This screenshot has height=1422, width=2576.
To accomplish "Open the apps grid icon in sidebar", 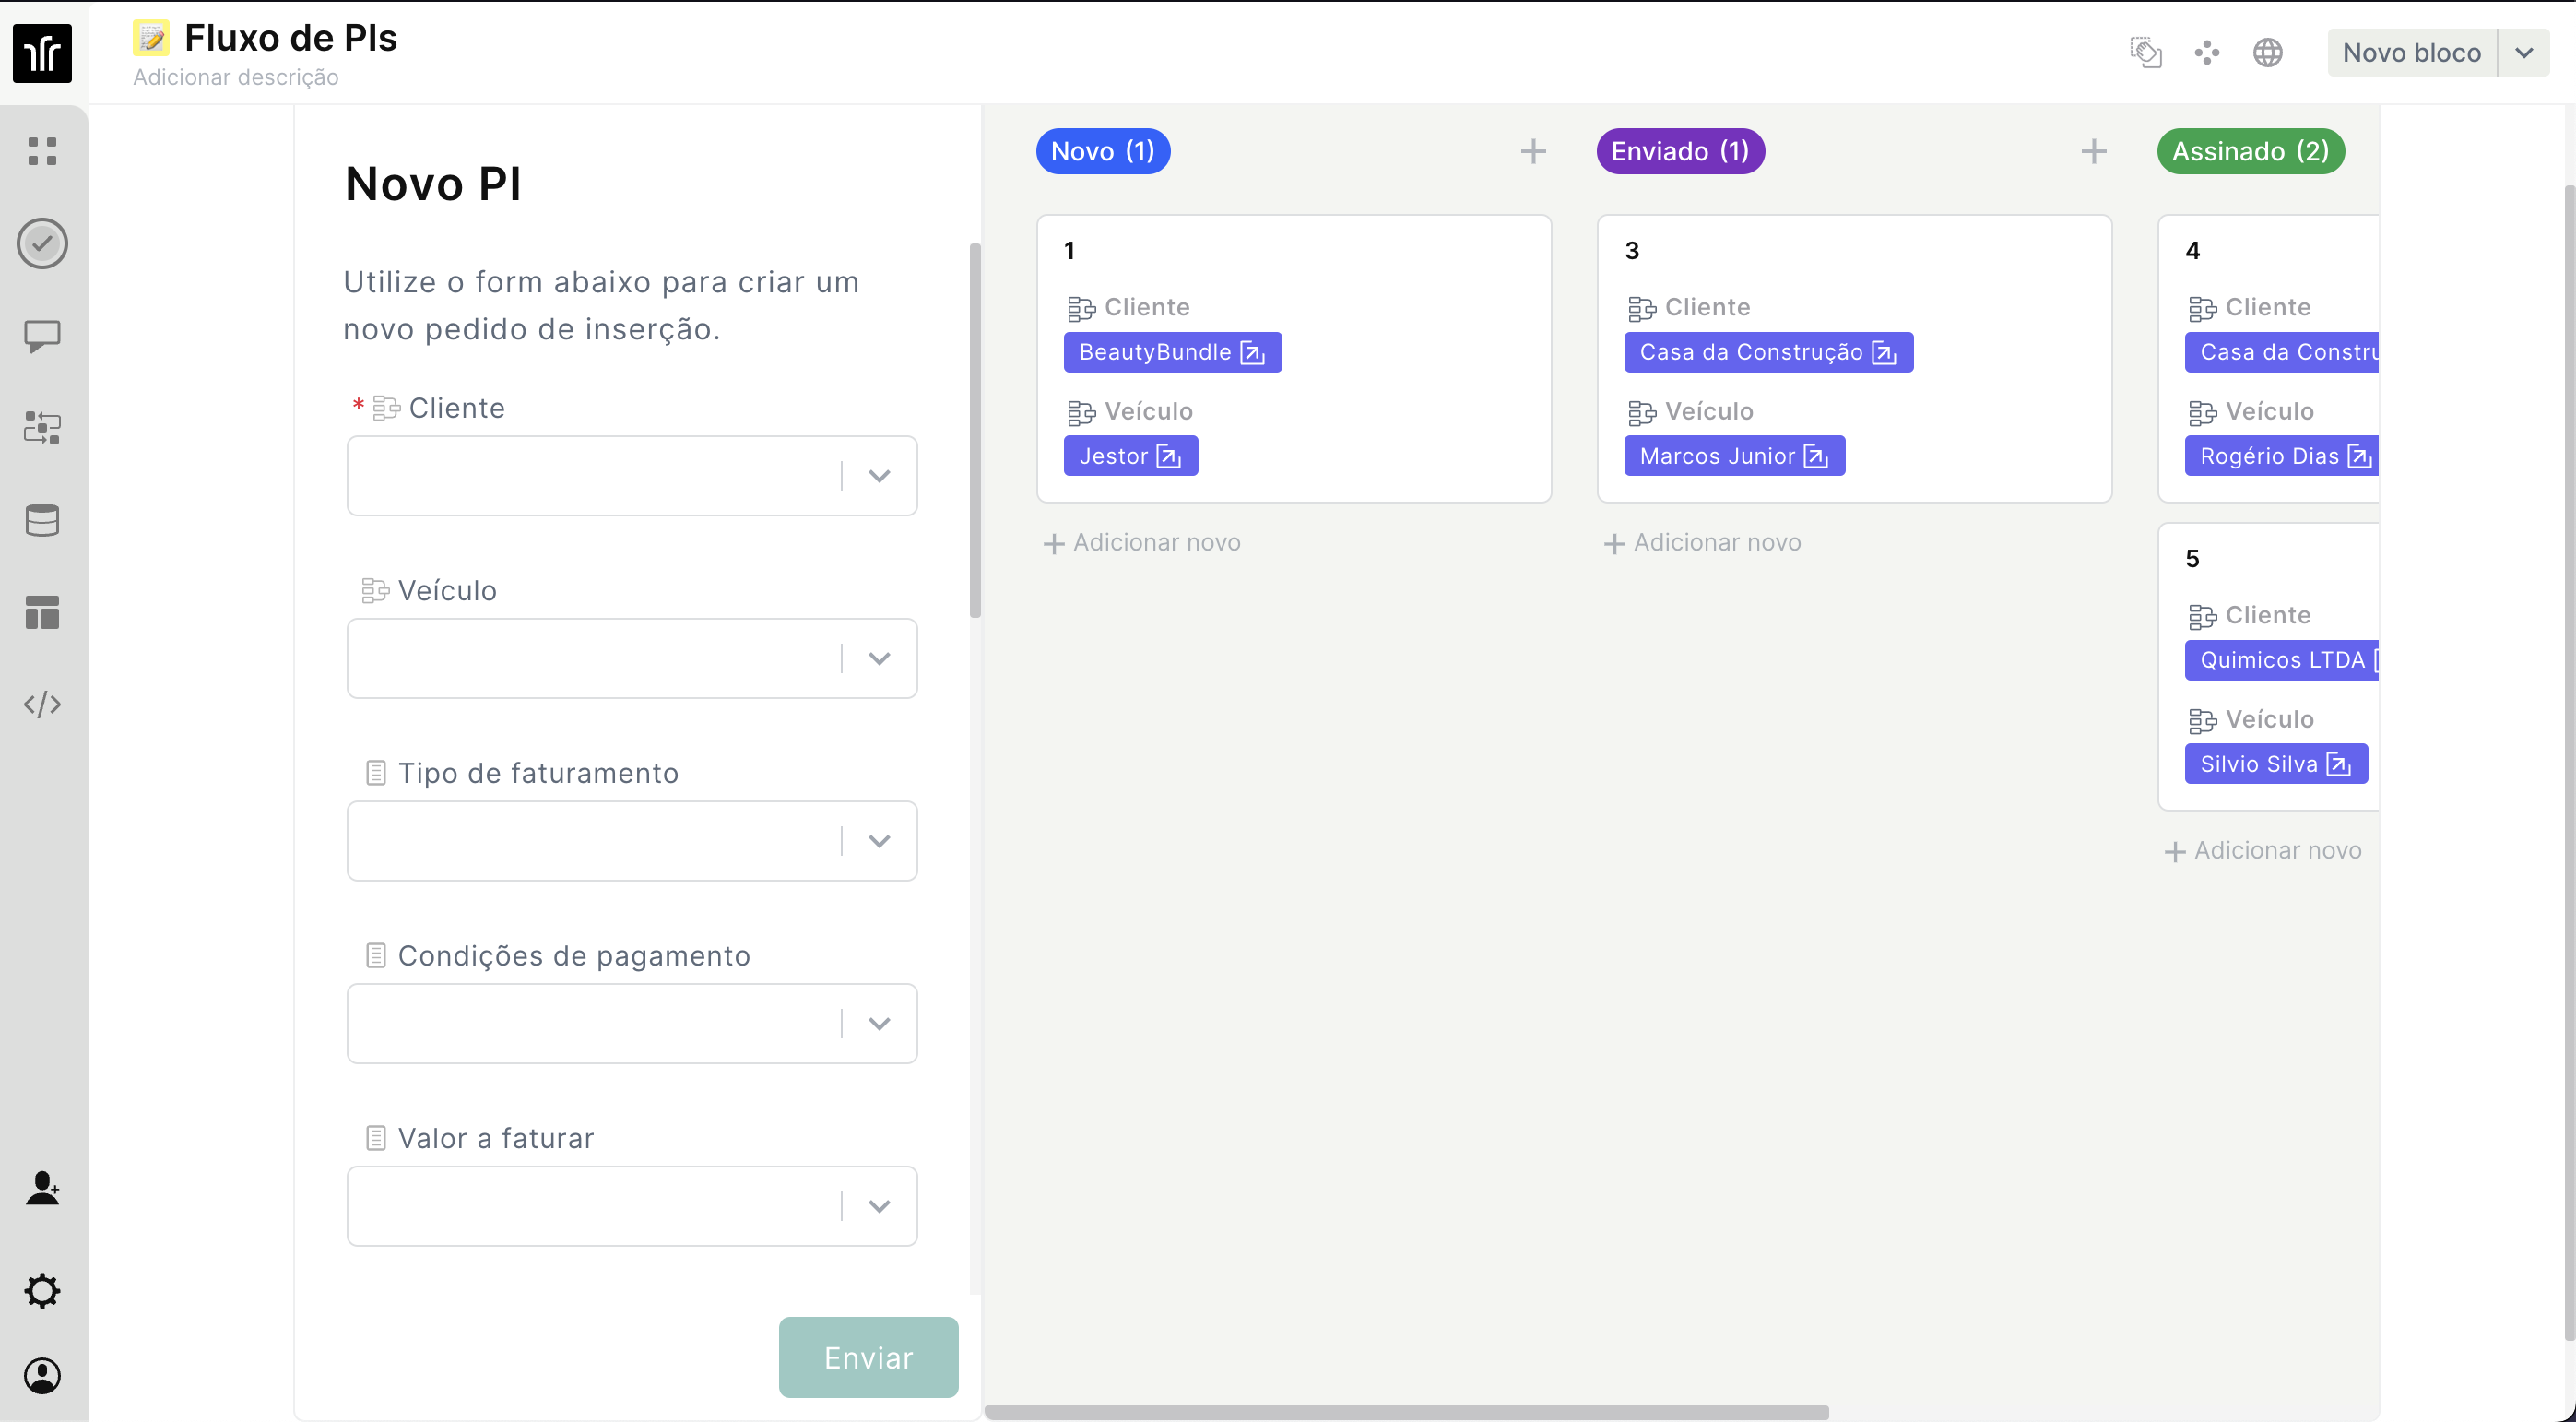I will click(x=42, y=151).
